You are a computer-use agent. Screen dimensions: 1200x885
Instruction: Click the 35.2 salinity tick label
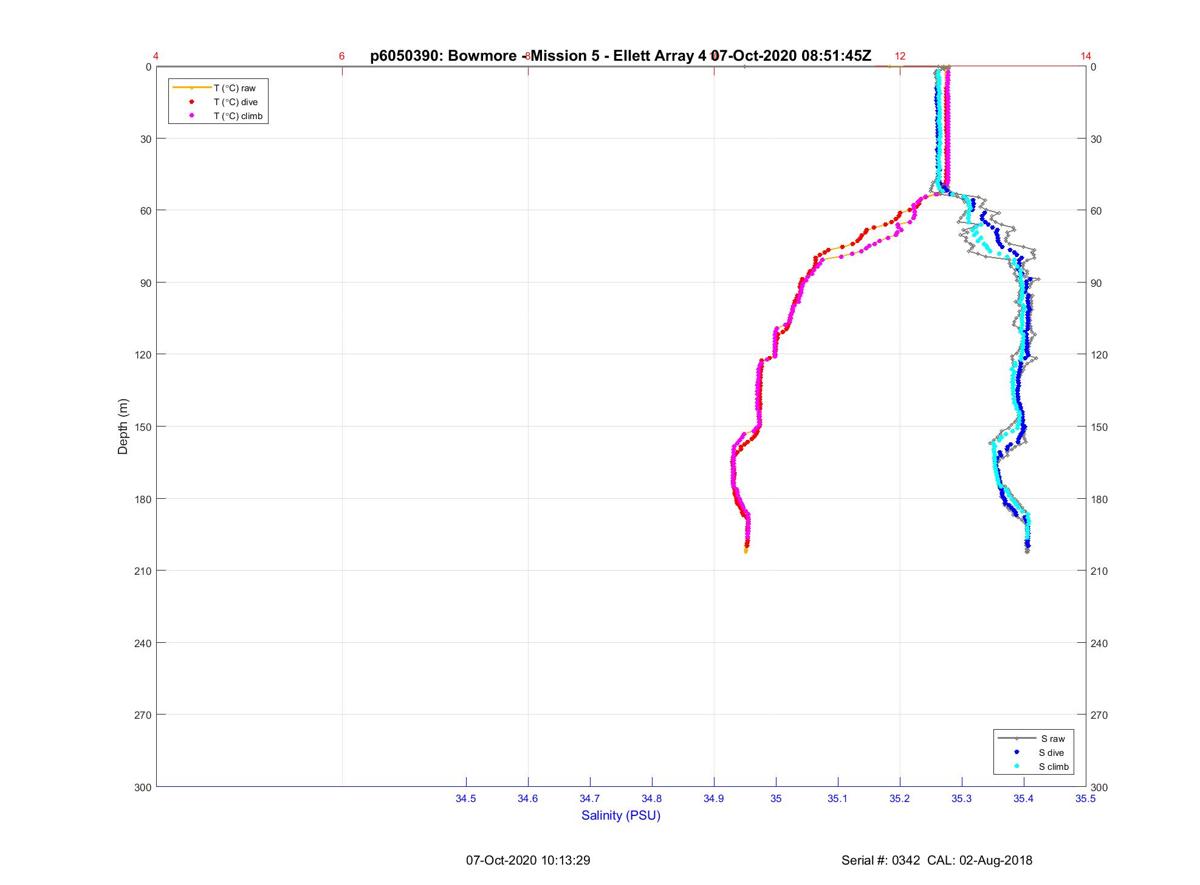point(900,799)
